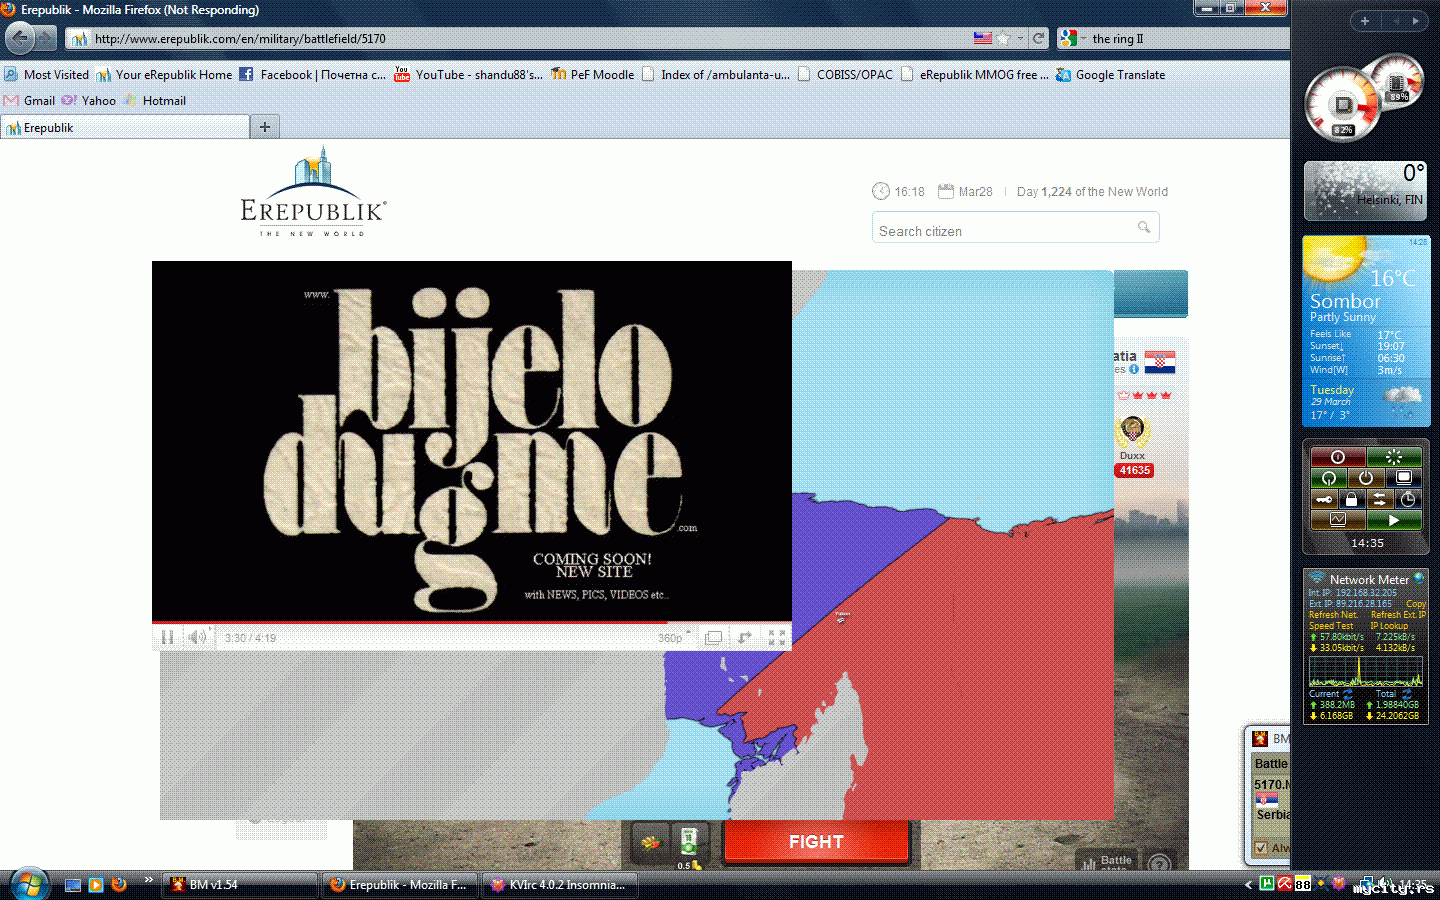
Task: Toggle video fullscreen mode
Action: pos(777,637)
